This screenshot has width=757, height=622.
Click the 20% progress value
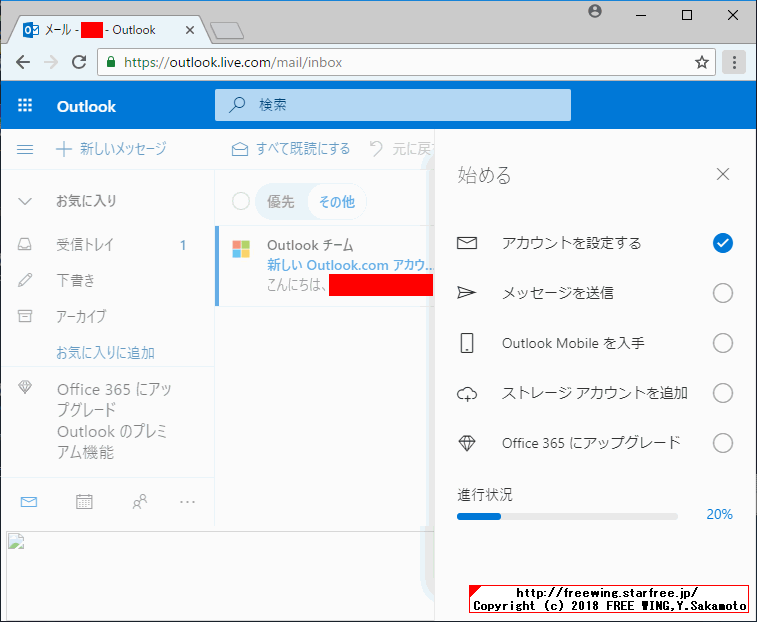(x=719, y=514)
